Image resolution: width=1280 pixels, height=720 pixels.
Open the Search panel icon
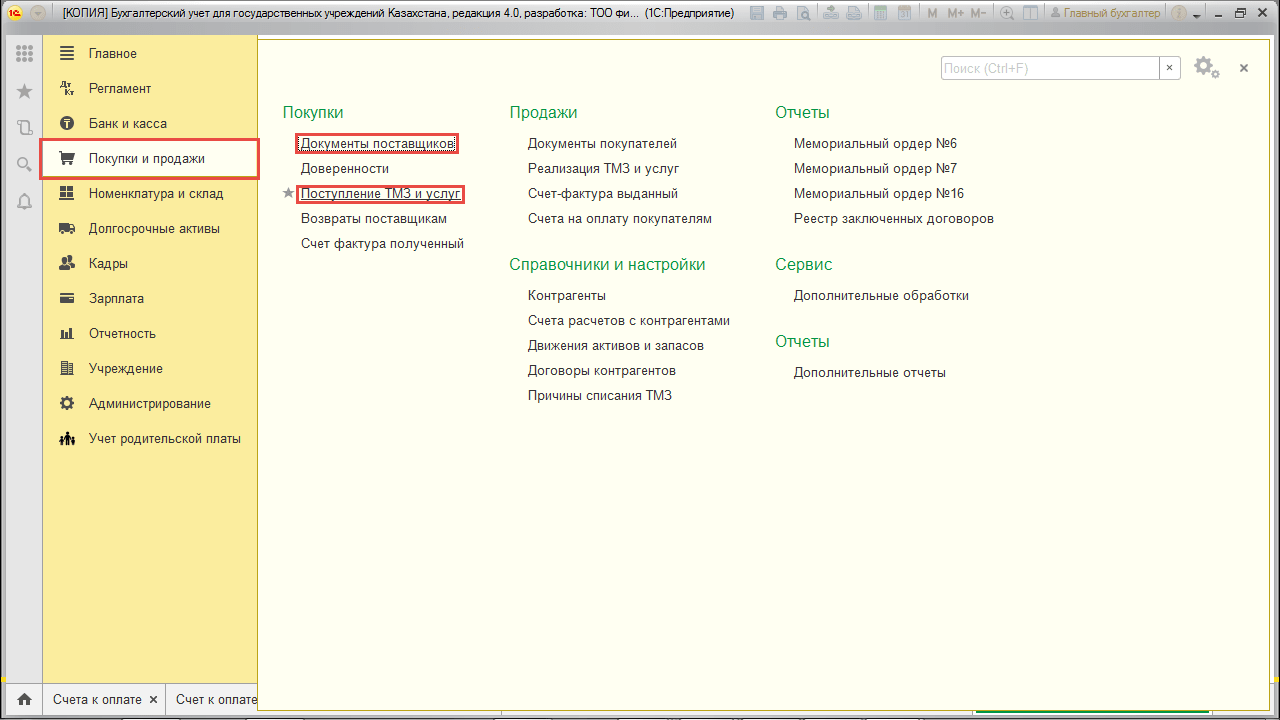coord(22,161)
